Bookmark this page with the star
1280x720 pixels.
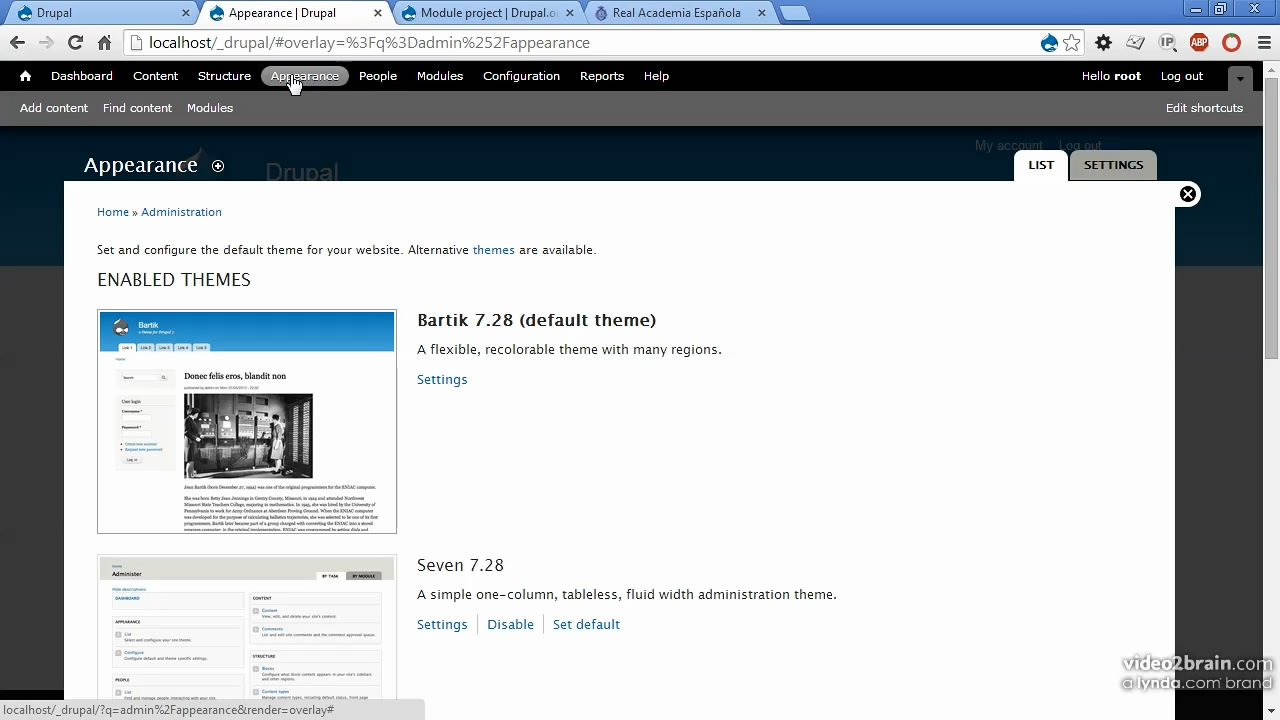1072,43
